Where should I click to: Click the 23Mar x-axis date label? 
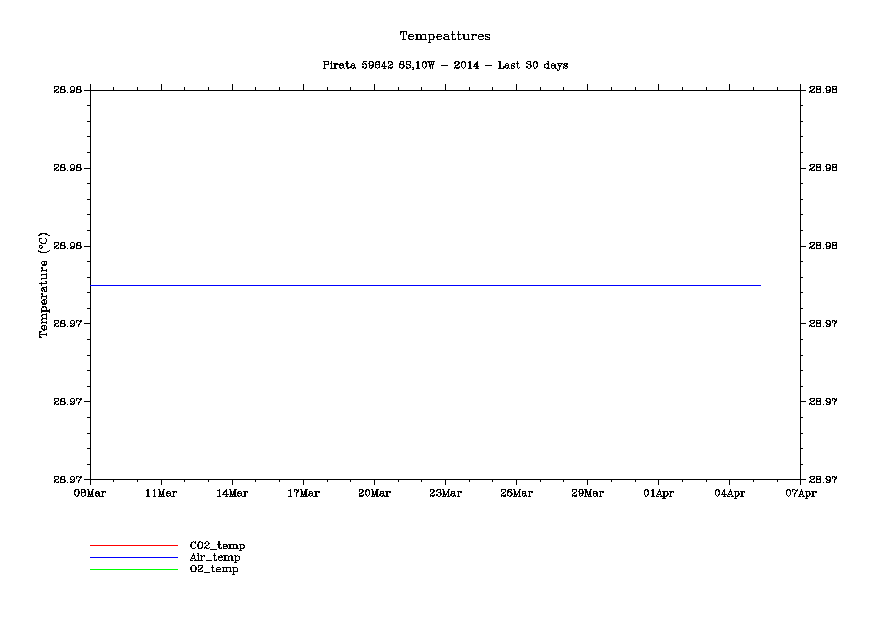(445, 493)
